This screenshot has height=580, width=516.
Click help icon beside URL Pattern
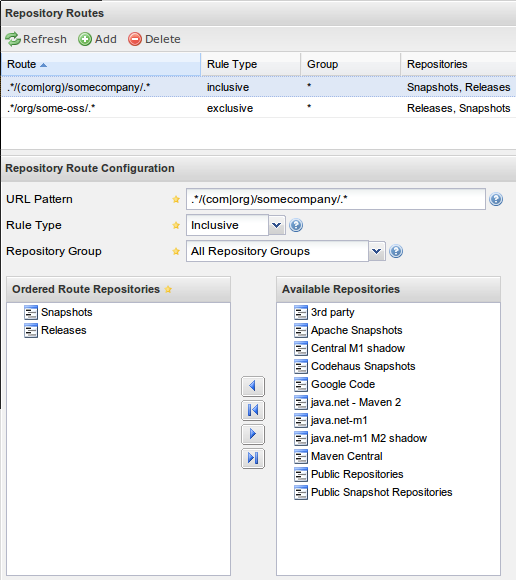pyautogui.click(x=496, y=199)
